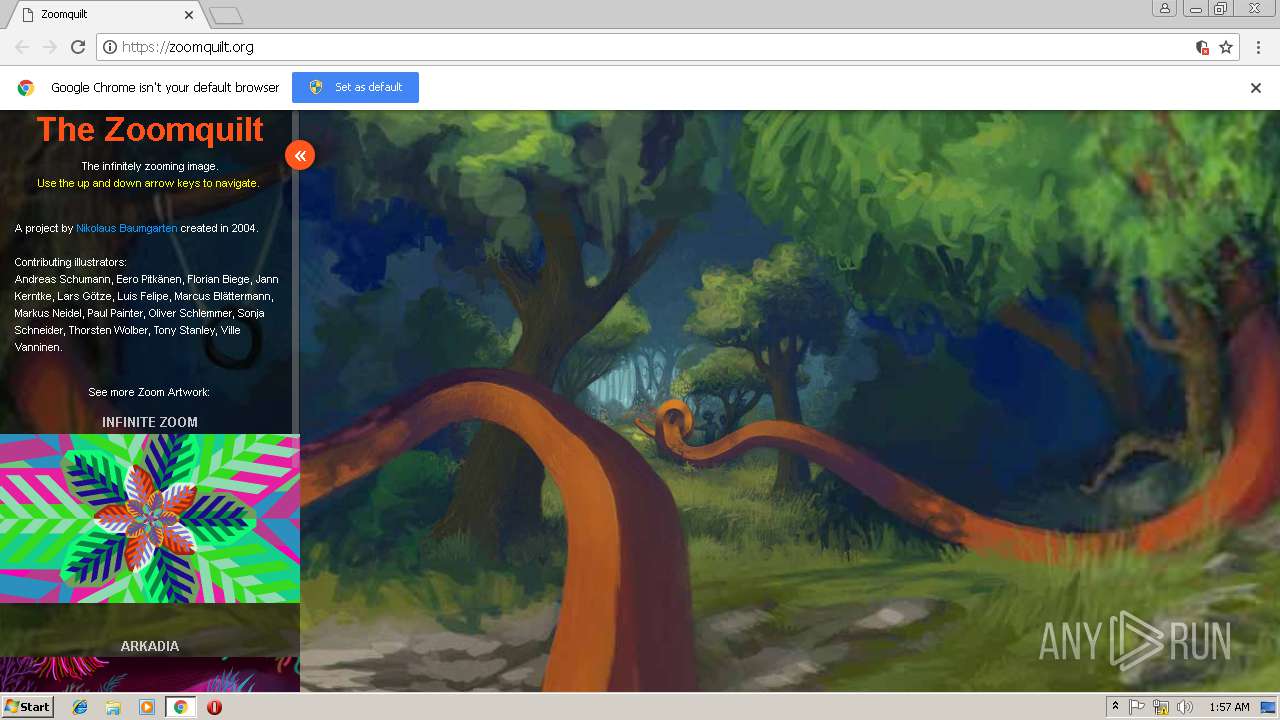Click the Chrome logo in the notification bar
The width and height of the screenshot is (1280, 720).
tap(26, 88)
